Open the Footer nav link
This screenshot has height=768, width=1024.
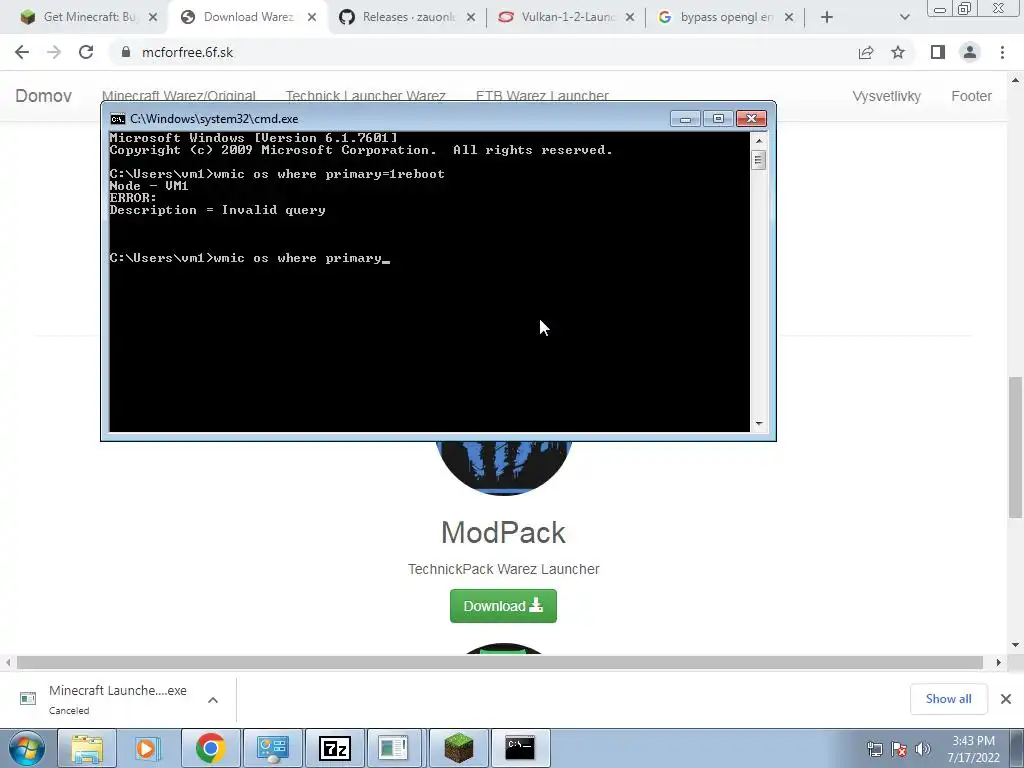click(971, 96)
